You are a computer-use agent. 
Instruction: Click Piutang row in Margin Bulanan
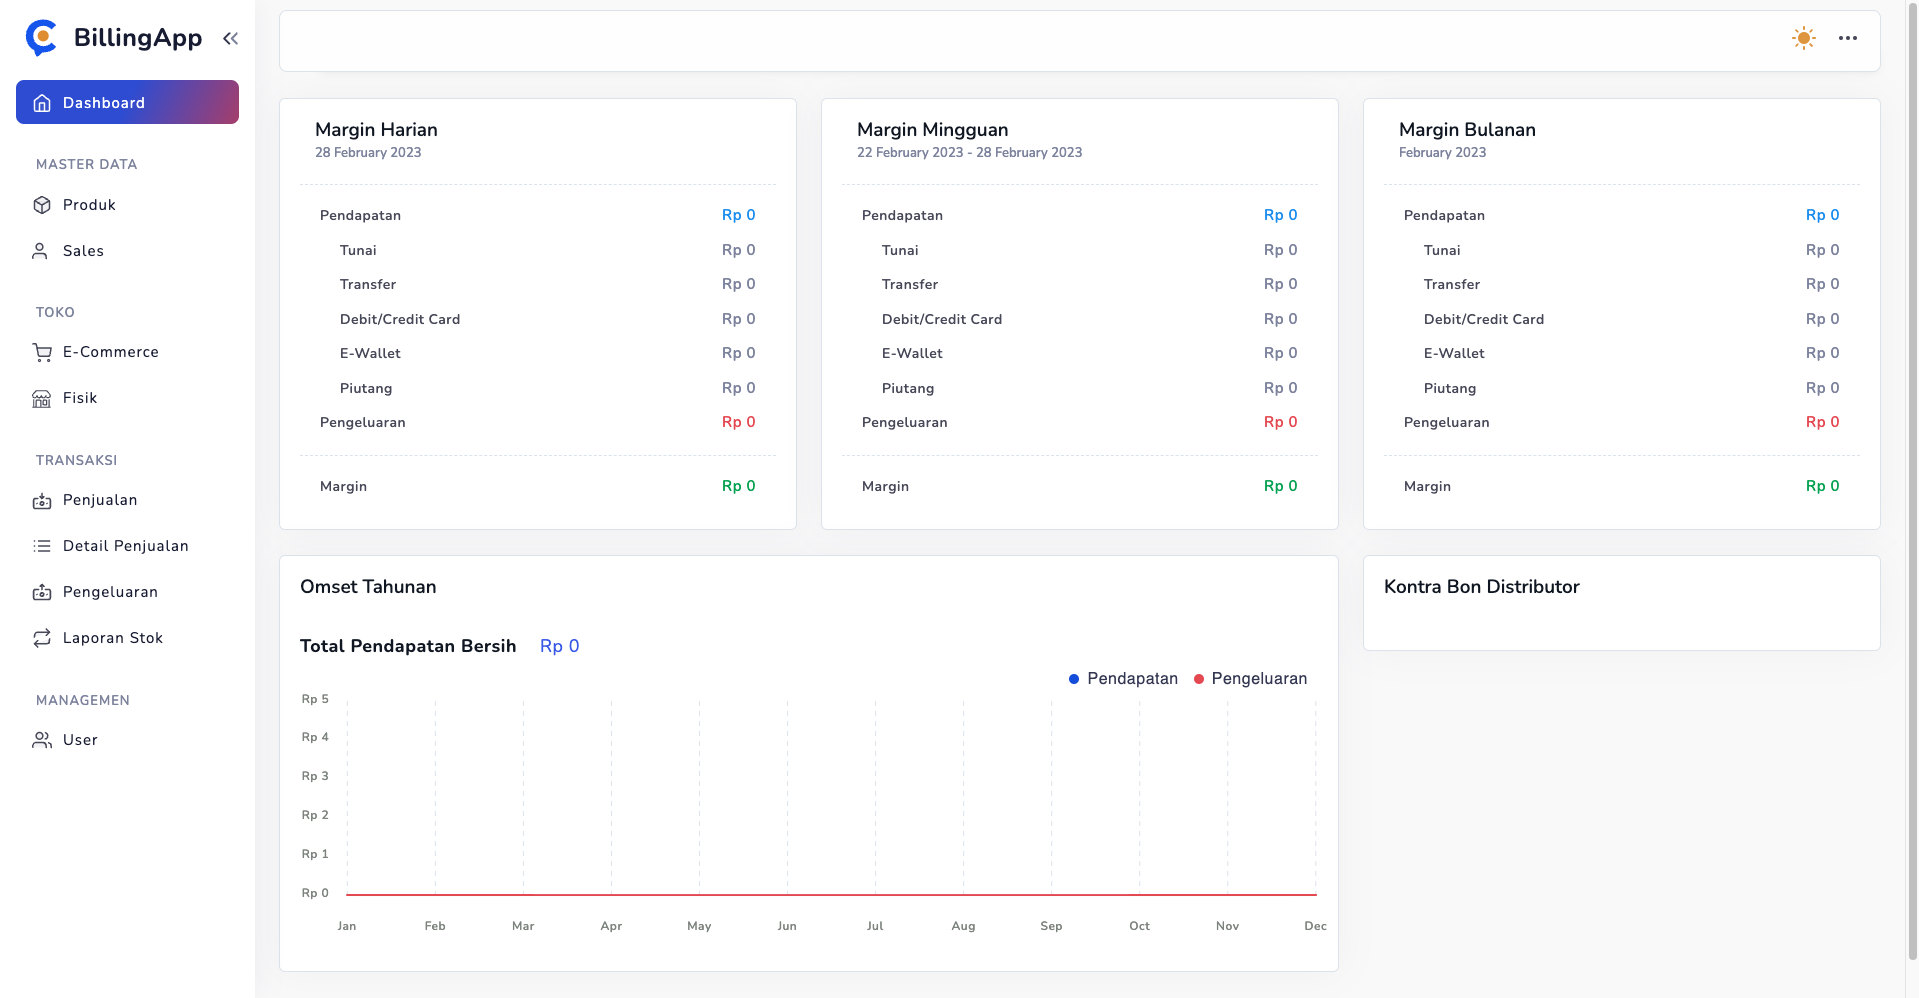[1622, 388]
